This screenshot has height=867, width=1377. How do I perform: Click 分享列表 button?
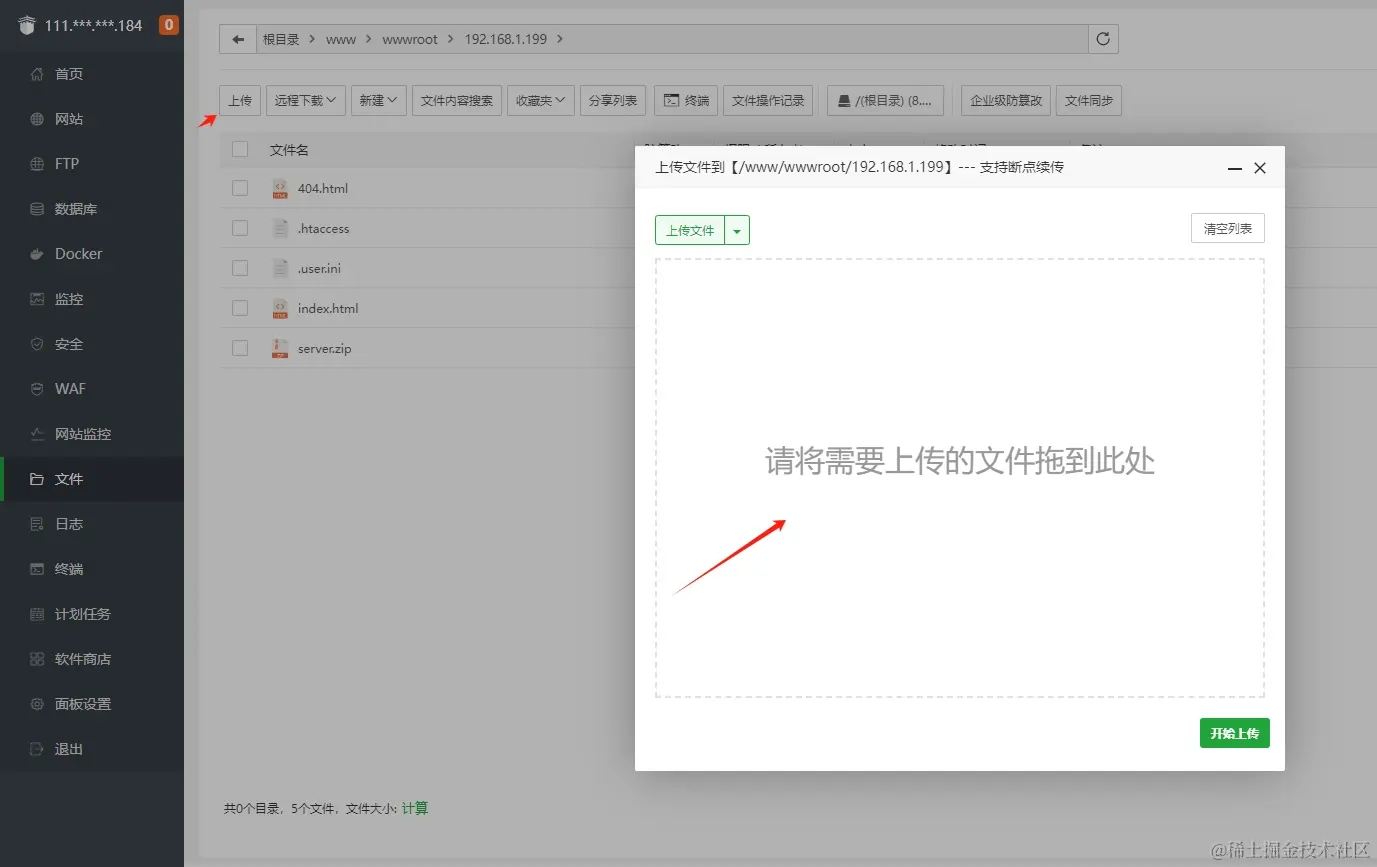[x=613, y=100]
